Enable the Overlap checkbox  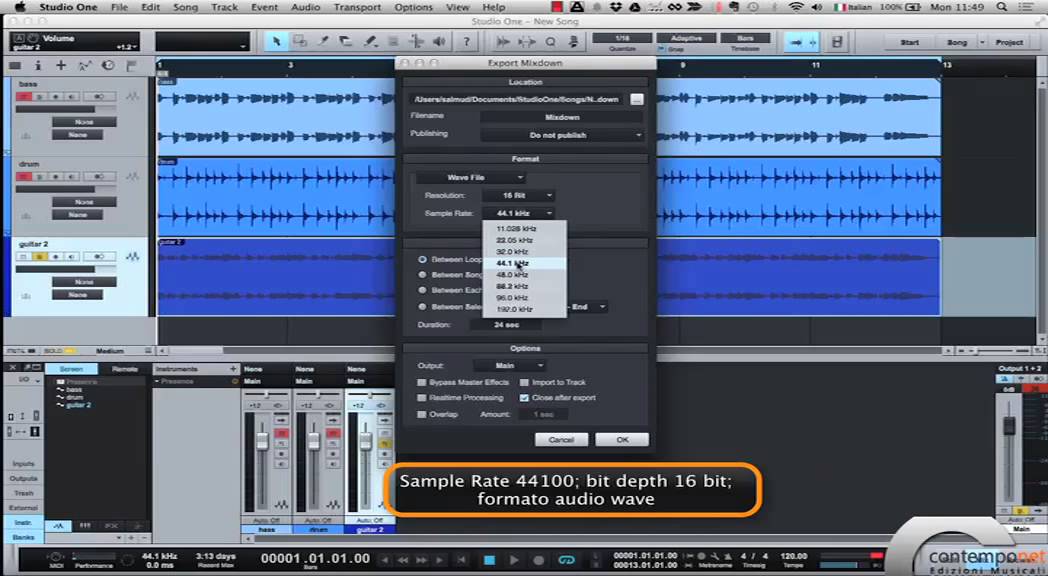point(422,414)
